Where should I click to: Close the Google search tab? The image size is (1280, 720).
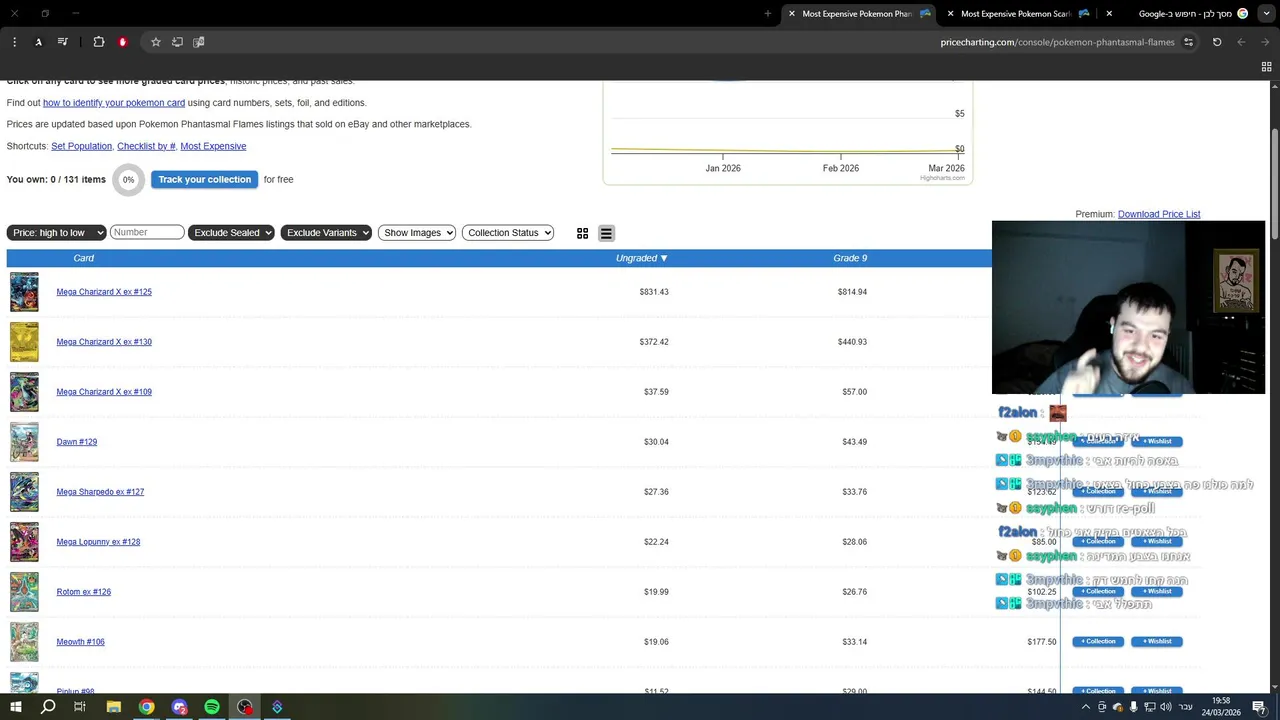(x=1109, y=14)
